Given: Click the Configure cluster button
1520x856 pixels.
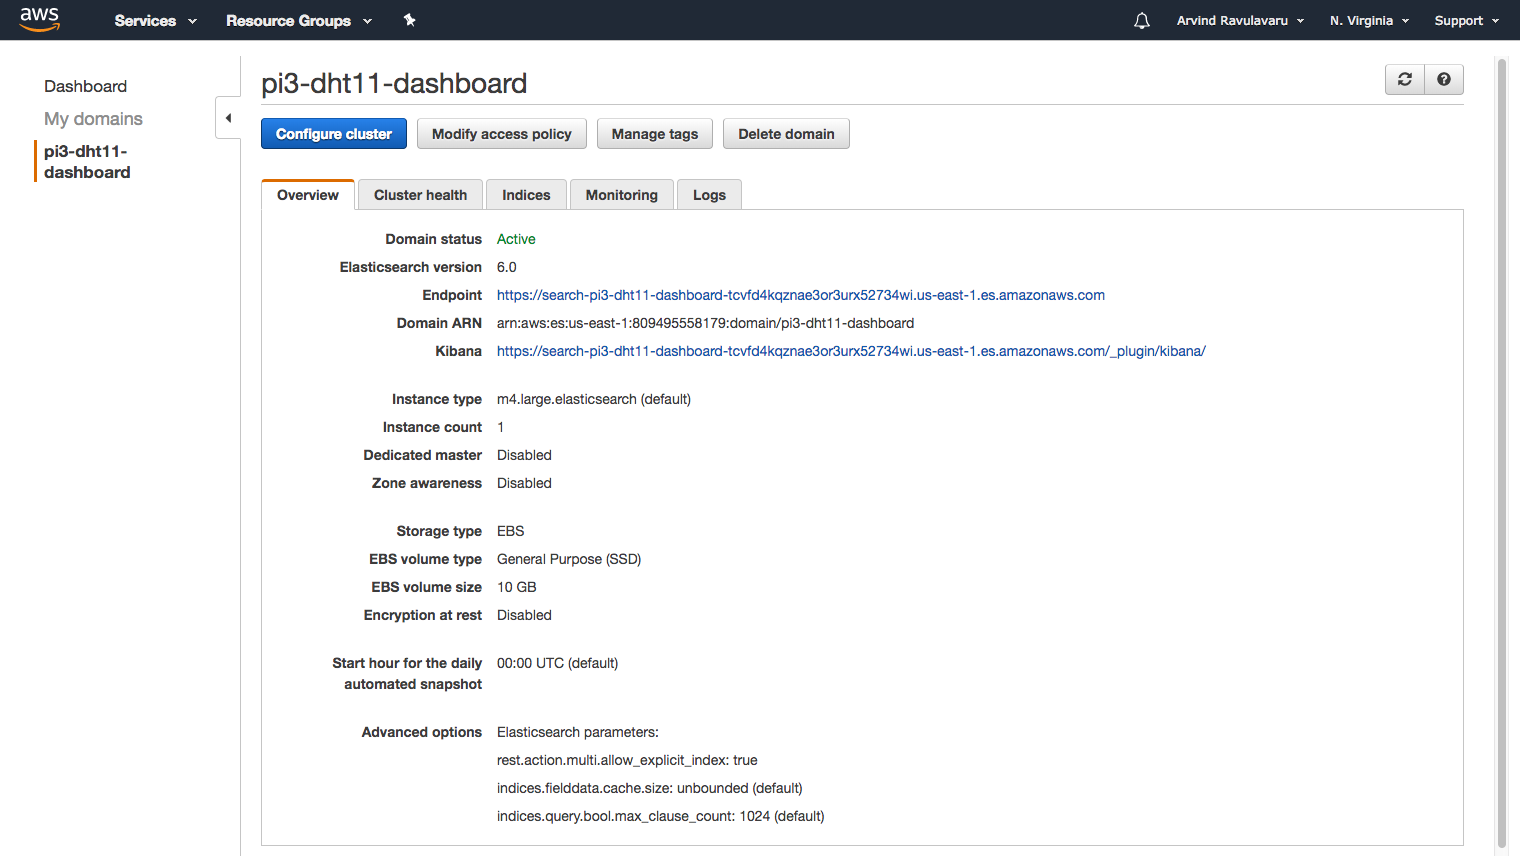Looking at the screenshot, I should pyautogui.click(x=334, y=134).
